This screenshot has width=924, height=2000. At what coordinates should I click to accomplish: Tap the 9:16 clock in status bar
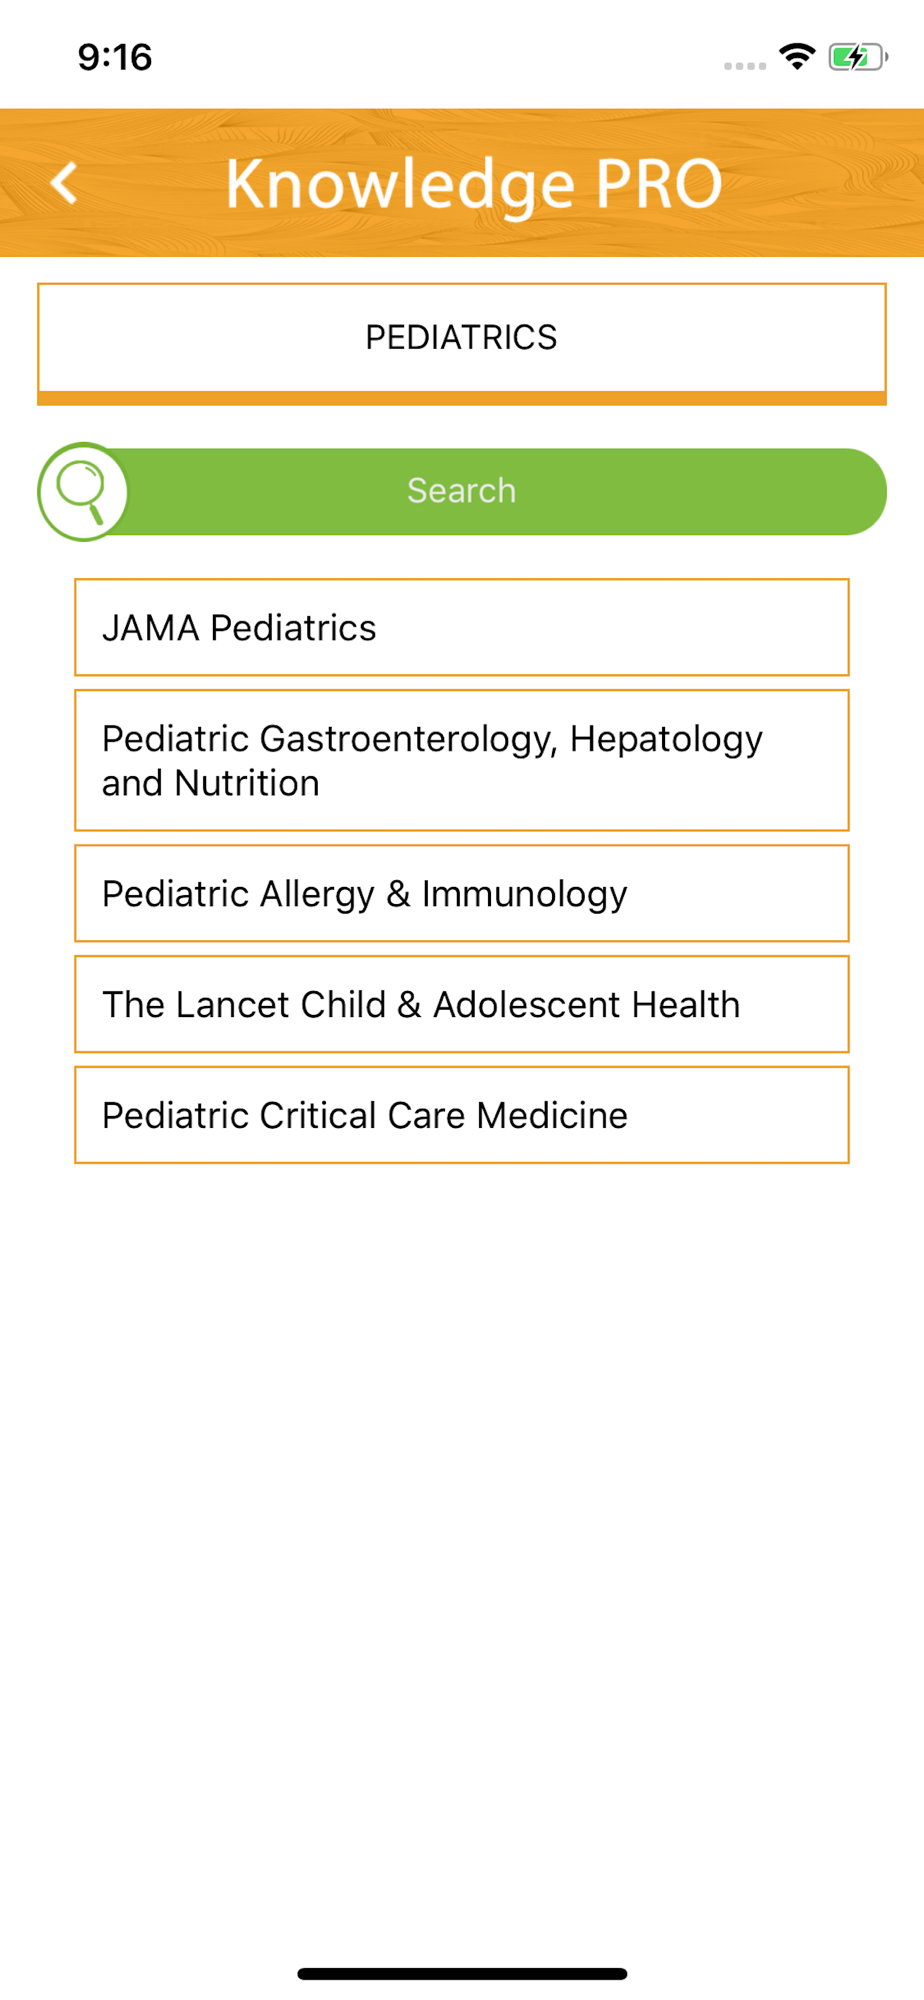coord(115,57)
